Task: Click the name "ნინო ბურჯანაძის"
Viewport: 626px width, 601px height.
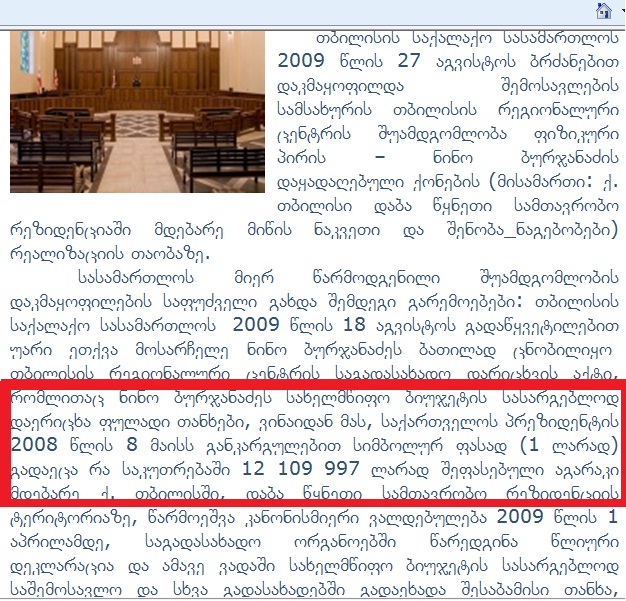Action: pos(526,158)
